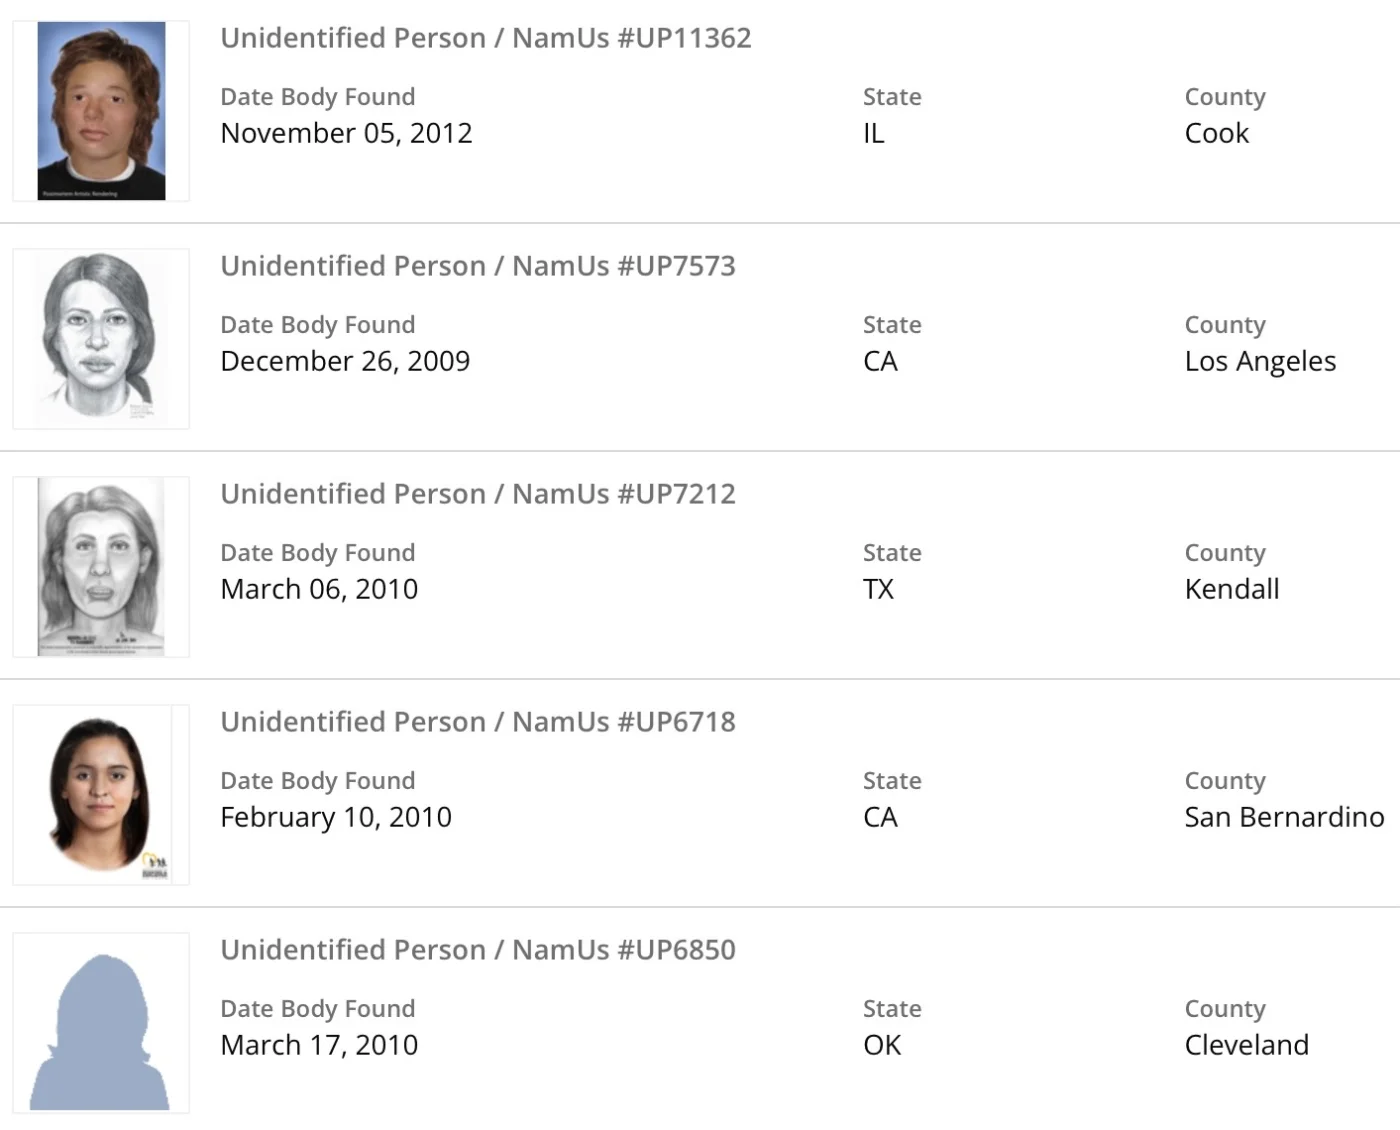Click the placeholder silhouette for case UP6850
1400x1130 pixels.
click(x=101, y=1023)
